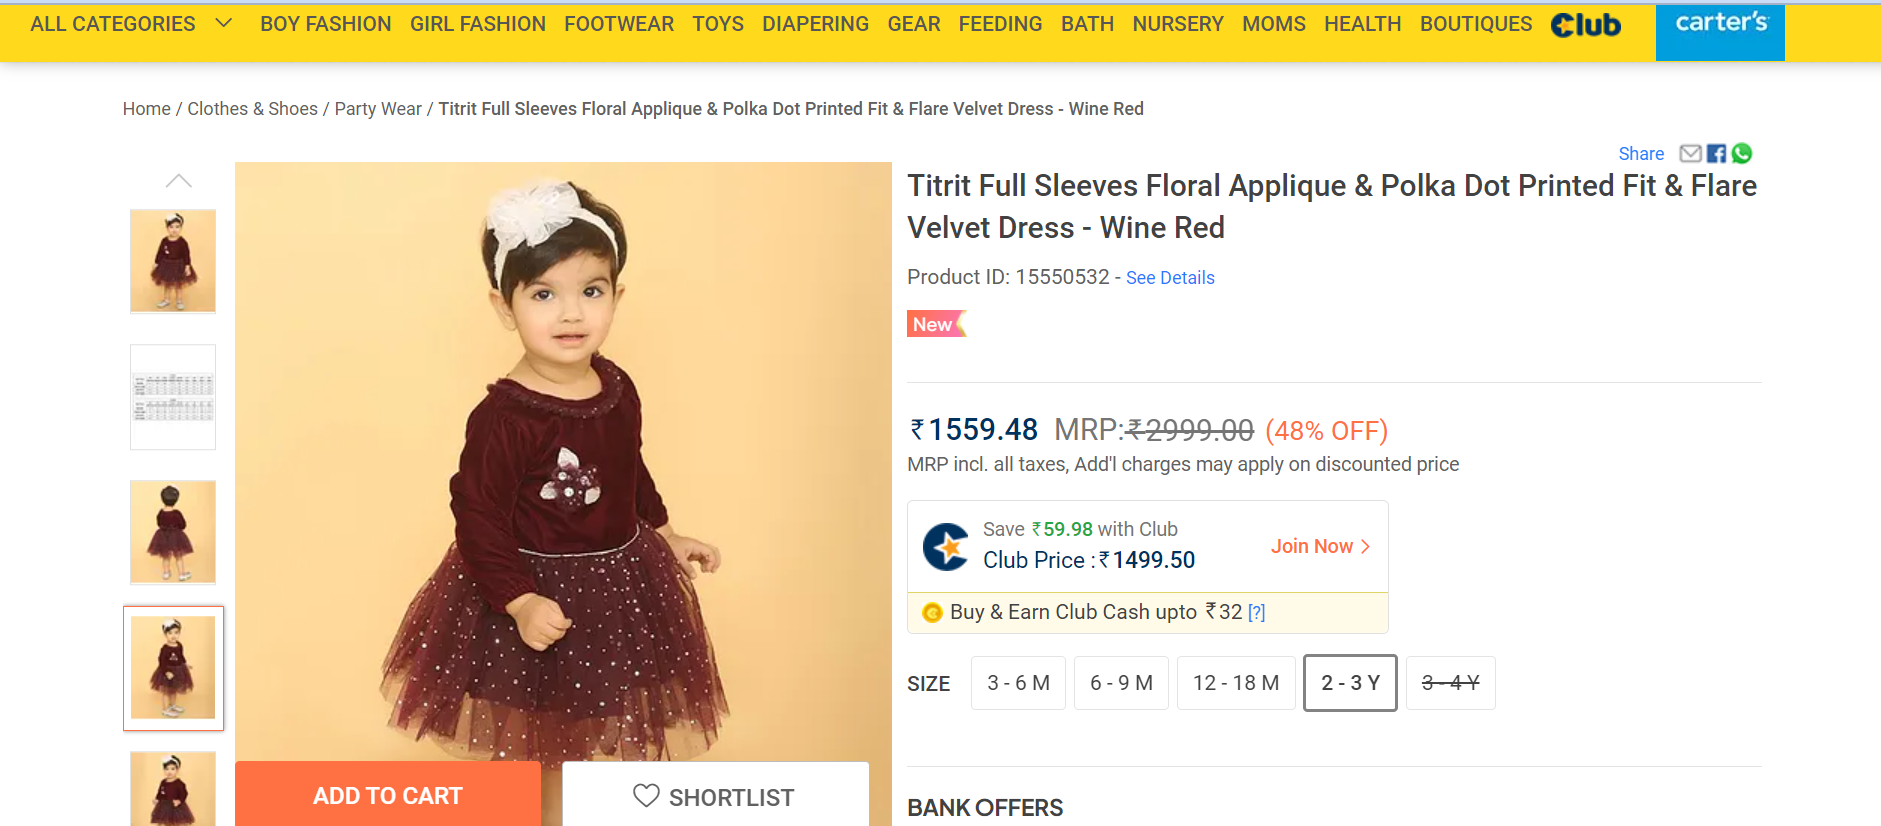Viewport: 1881px width, 826px height.
Task: Share product via WhatsApp icon
Action: coord(1742,153)
